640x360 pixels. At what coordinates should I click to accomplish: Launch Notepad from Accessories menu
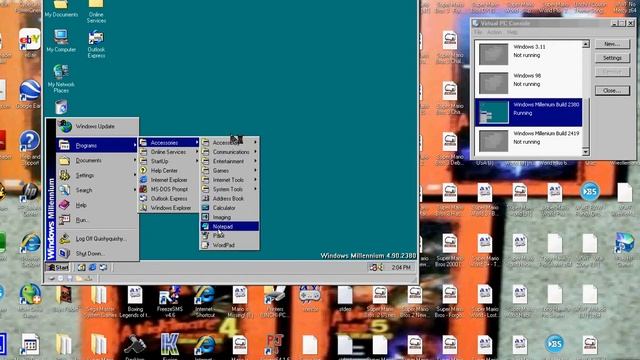tap(229, 227)
